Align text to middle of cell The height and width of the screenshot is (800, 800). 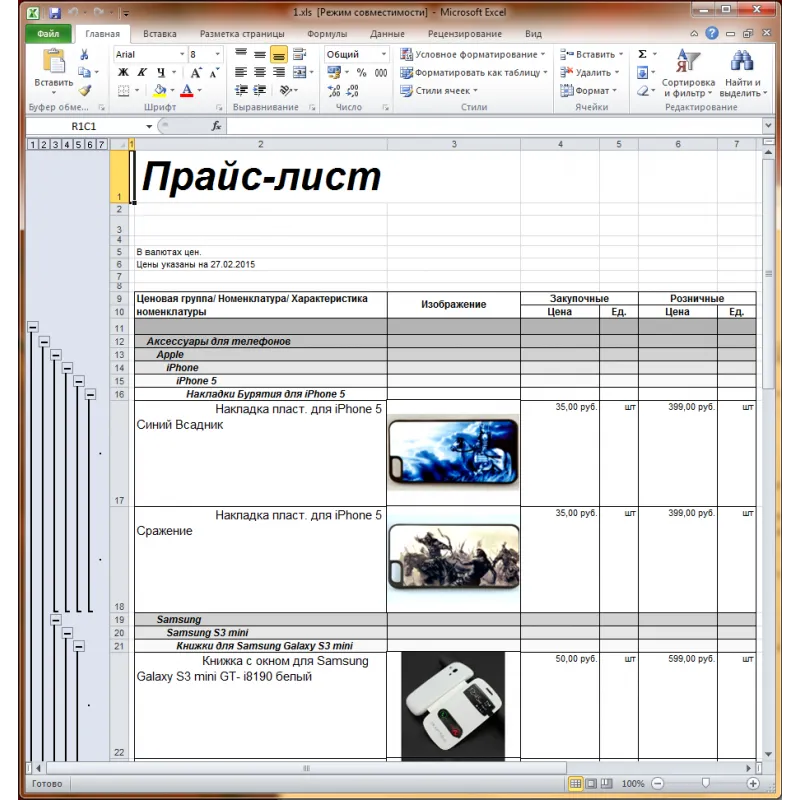point(260,54)
